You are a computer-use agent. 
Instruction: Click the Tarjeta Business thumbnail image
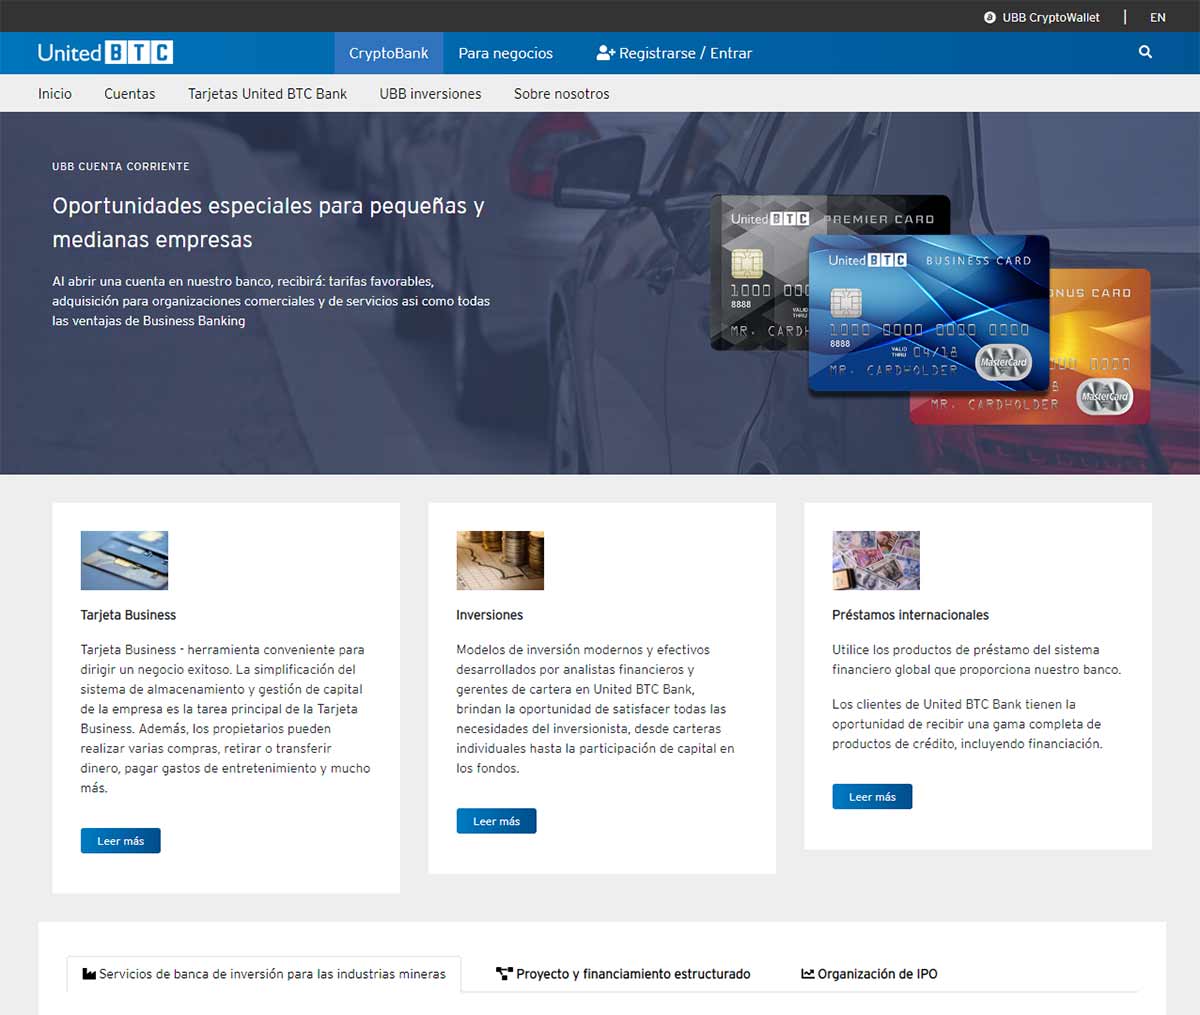pyautogui.click(x=124, y=560)
